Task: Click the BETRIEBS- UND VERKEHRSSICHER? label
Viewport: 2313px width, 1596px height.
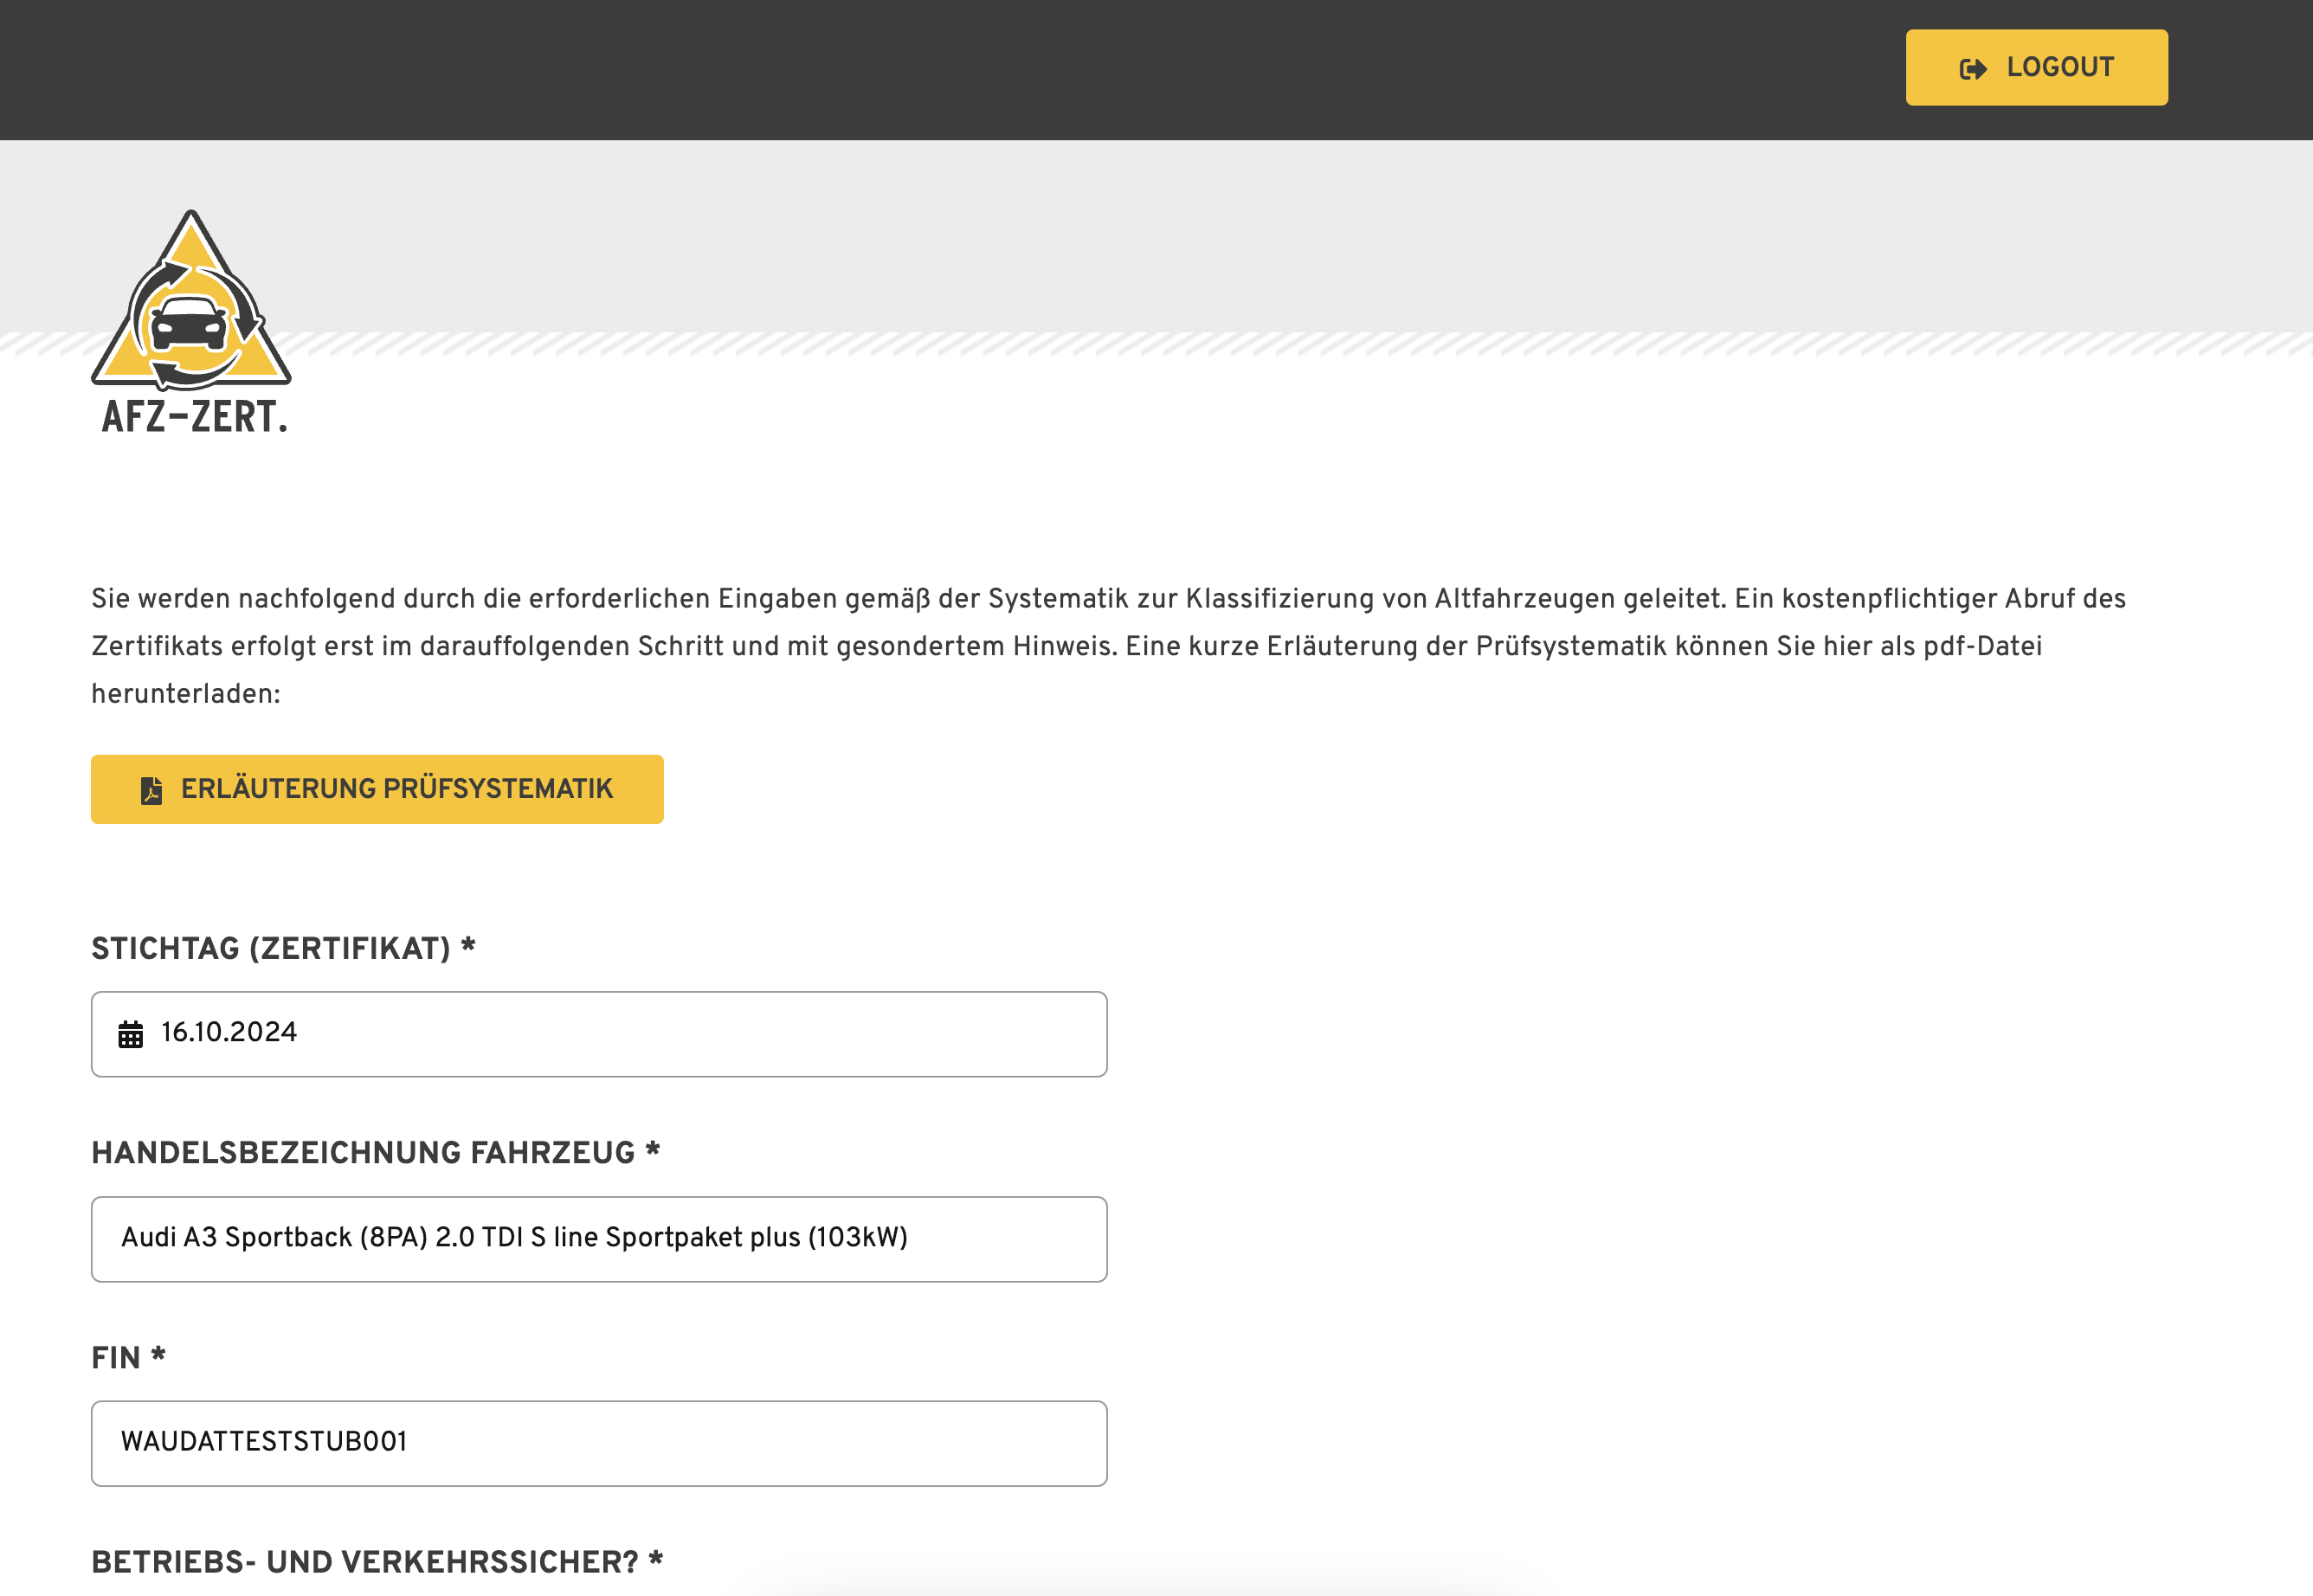Action: point(377,1561)
